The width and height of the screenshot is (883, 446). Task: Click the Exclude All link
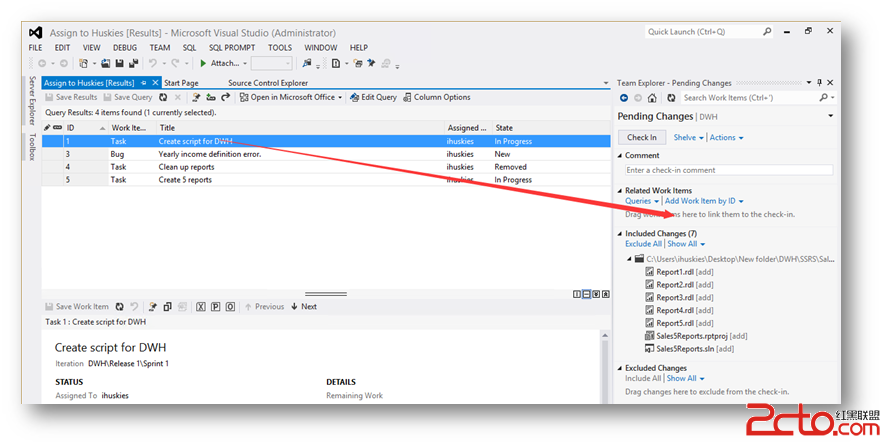(643, 244)
